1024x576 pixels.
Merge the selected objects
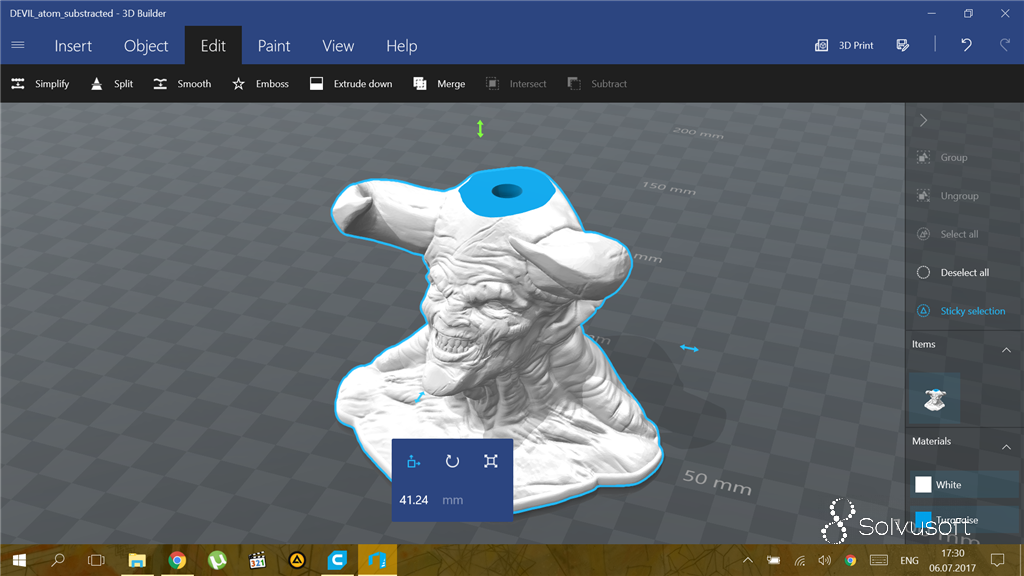point(439,84)
